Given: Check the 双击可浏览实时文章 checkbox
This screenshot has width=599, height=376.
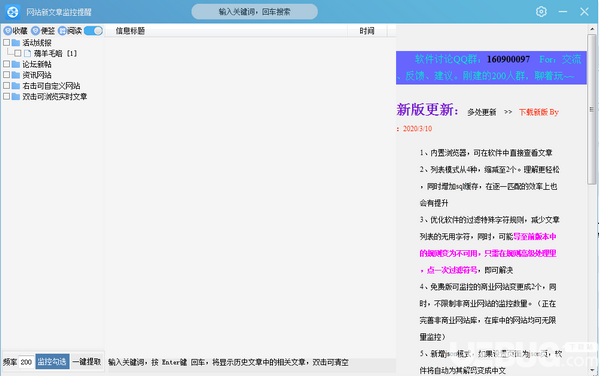Looking at the screenshot, I should pyautogui.click(x=6, y=96).
